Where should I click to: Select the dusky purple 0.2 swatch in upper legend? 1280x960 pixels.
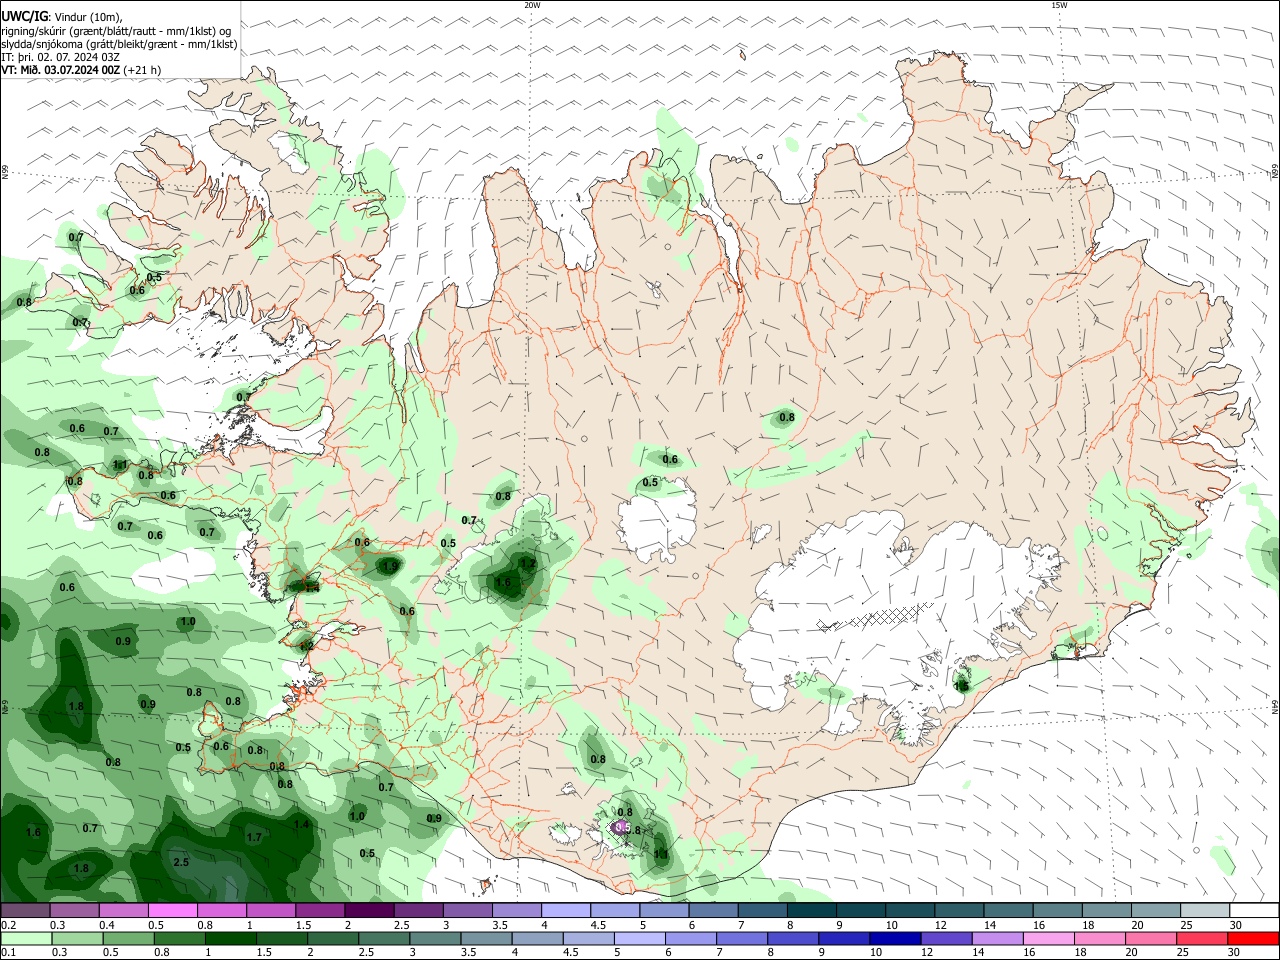coord(26,910)
